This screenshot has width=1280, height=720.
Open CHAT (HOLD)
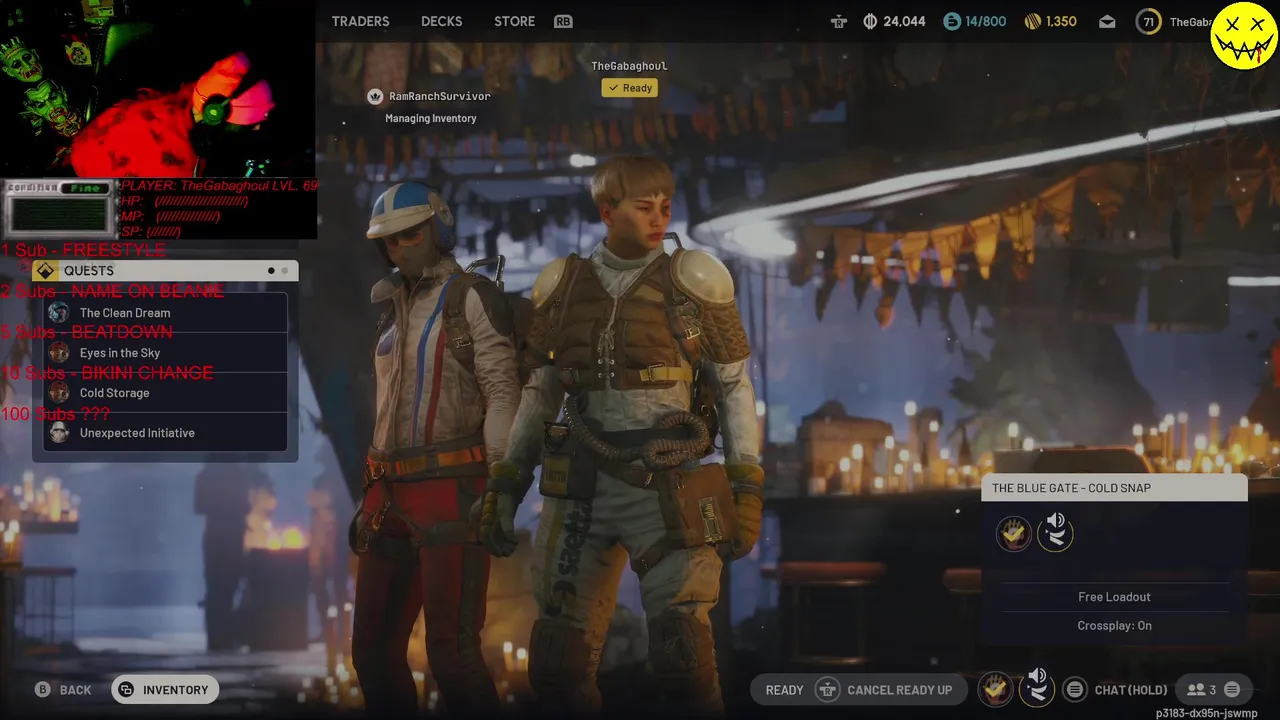[x=1131, y=690]
